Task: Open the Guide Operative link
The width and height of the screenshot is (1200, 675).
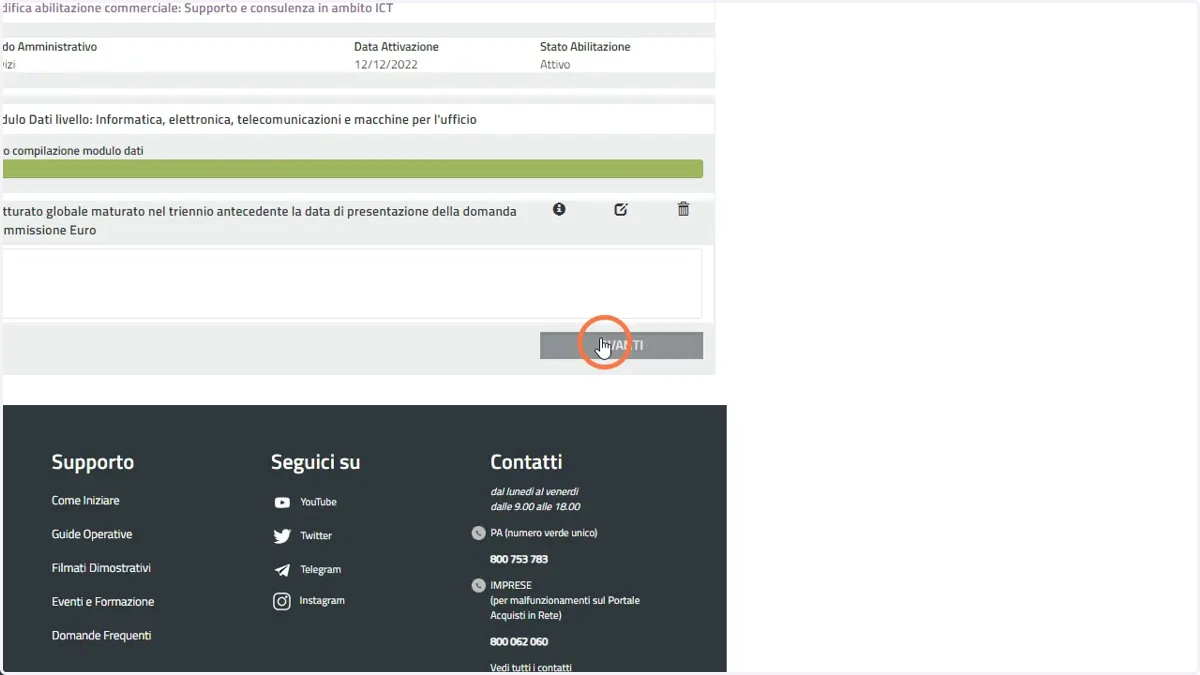Action: [x=92, y=534]
